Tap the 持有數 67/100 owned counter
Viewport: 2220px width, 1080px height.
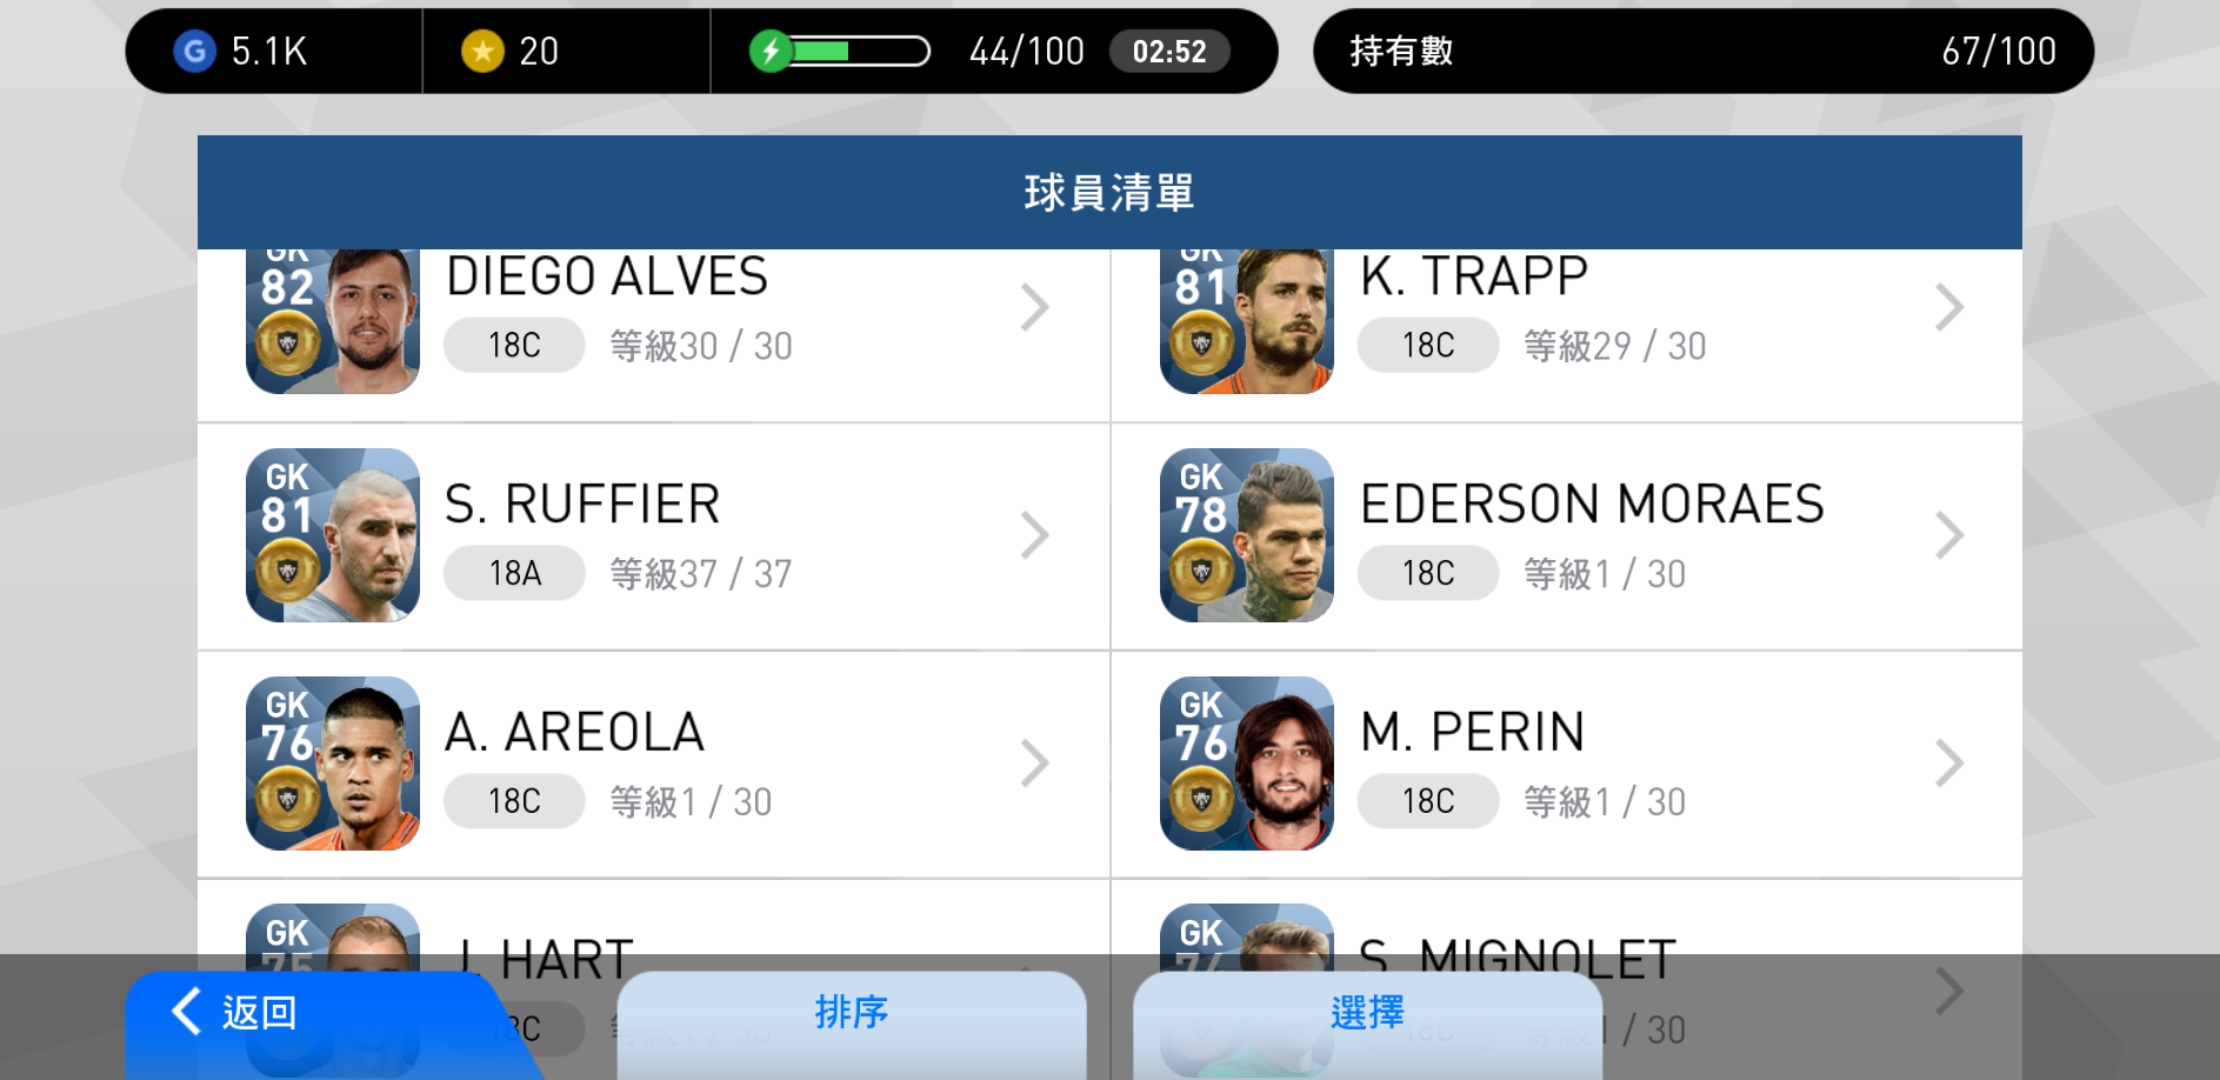click(1703, 51)
